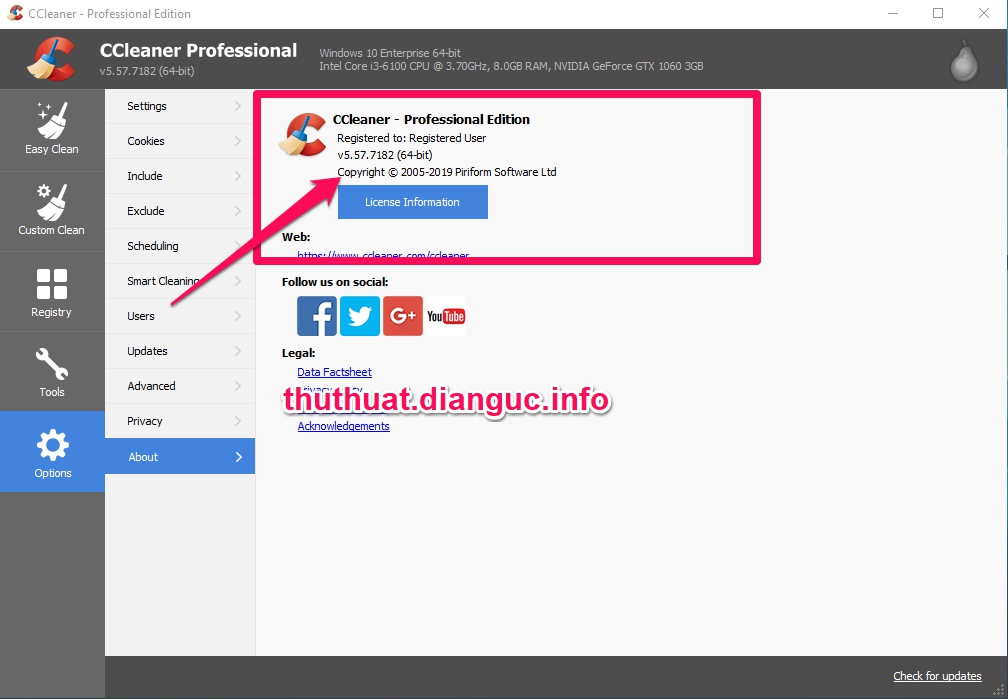Open the Exclude options page
Viewport: 1008px width, 699px height.
click(x=180, y=211)
